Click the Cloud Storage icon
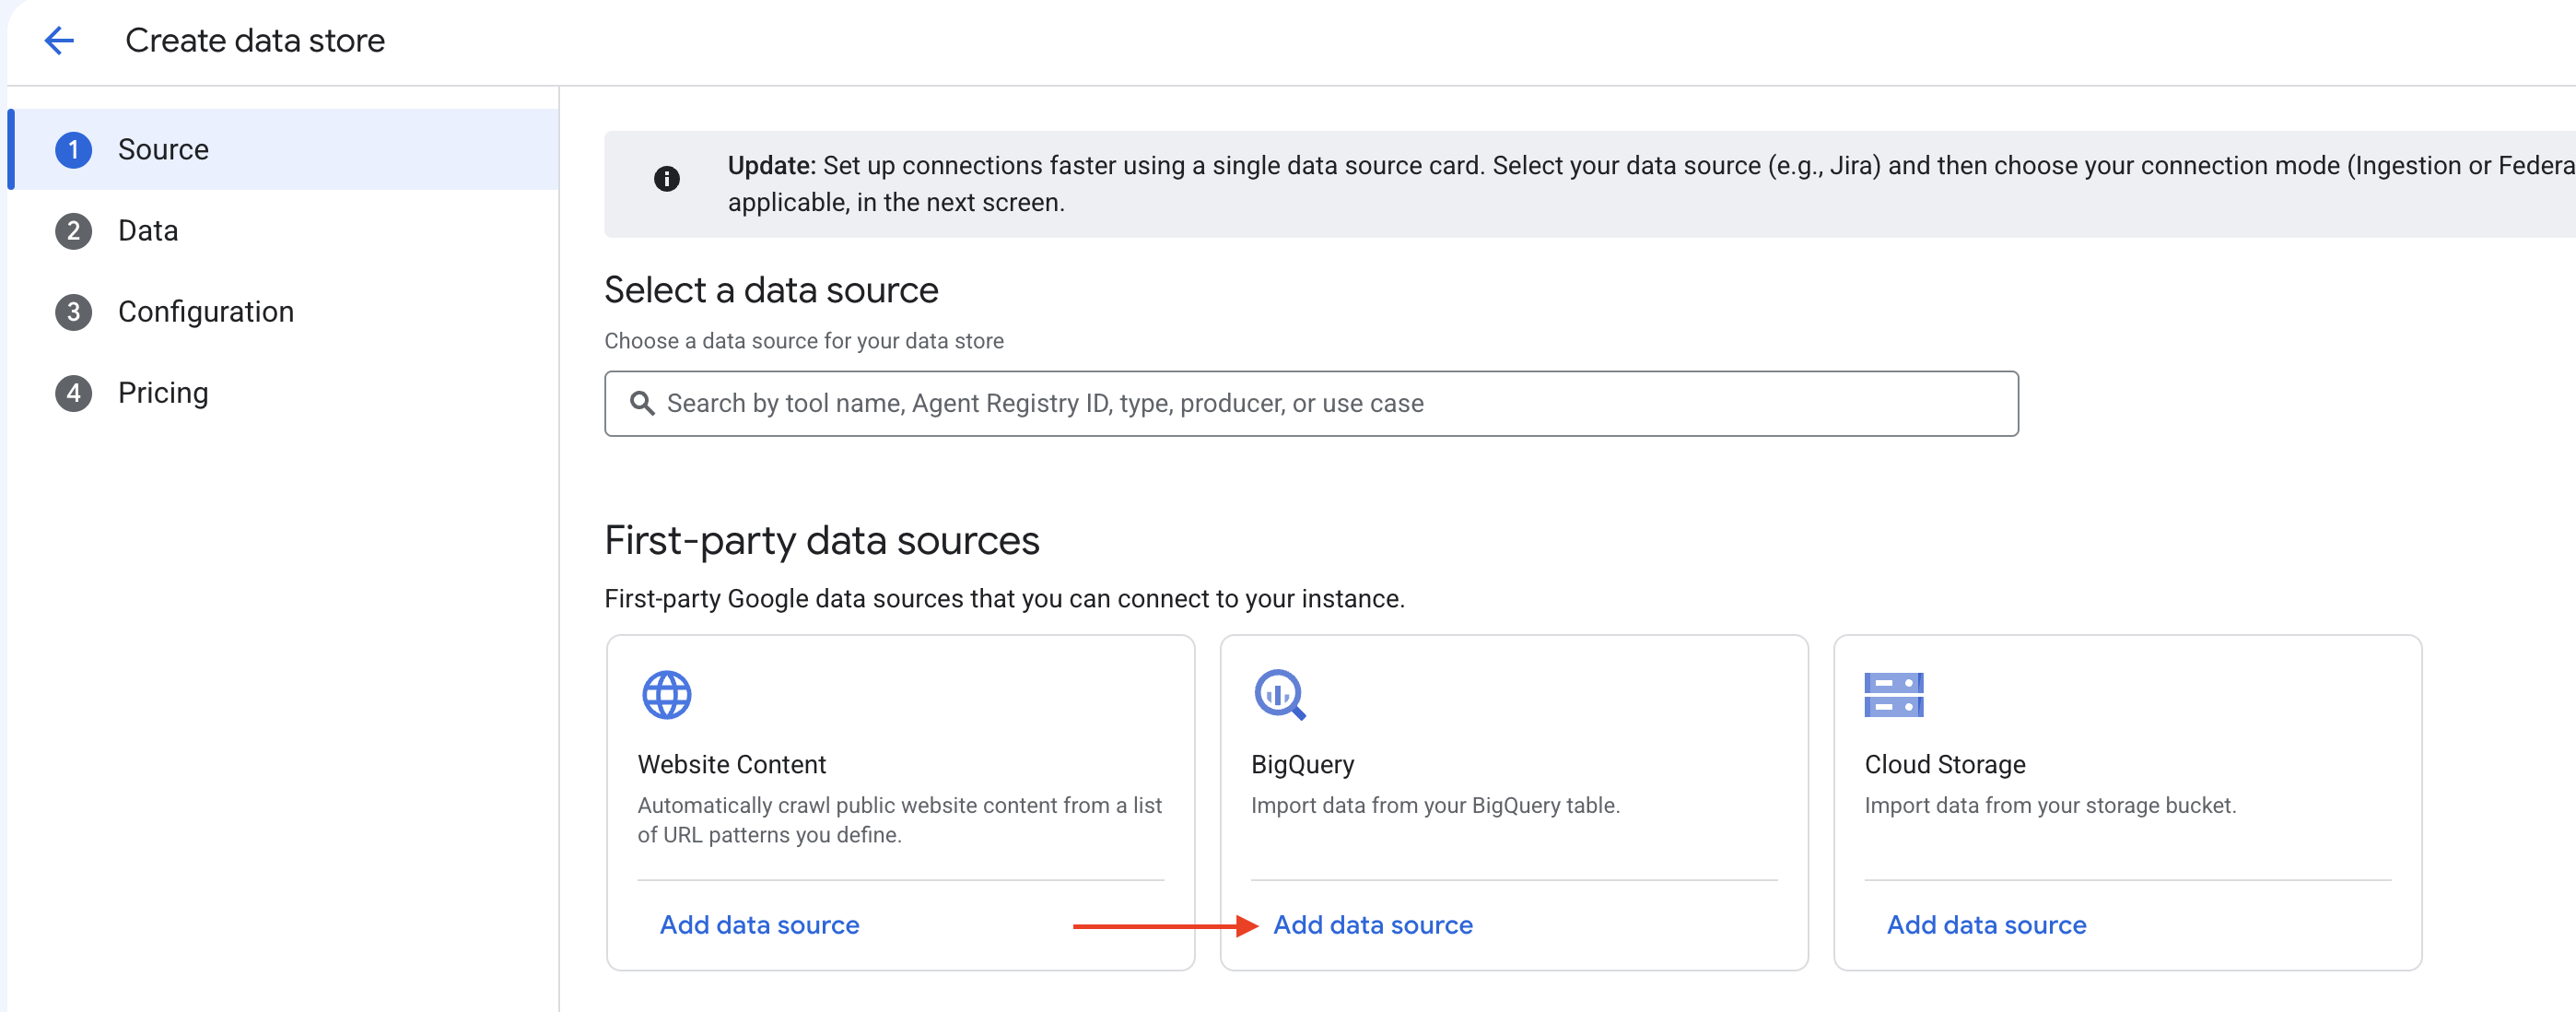 point(1894,695)
